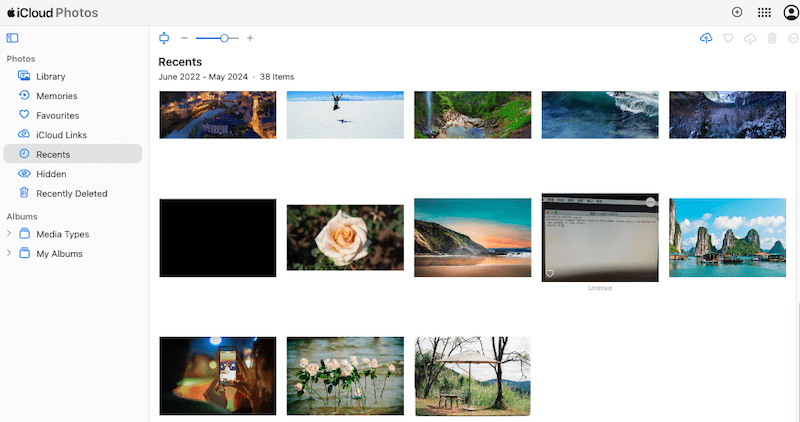Open iCloud Links in the sidebar
800x422 pixels.
[x=72, y=135]
